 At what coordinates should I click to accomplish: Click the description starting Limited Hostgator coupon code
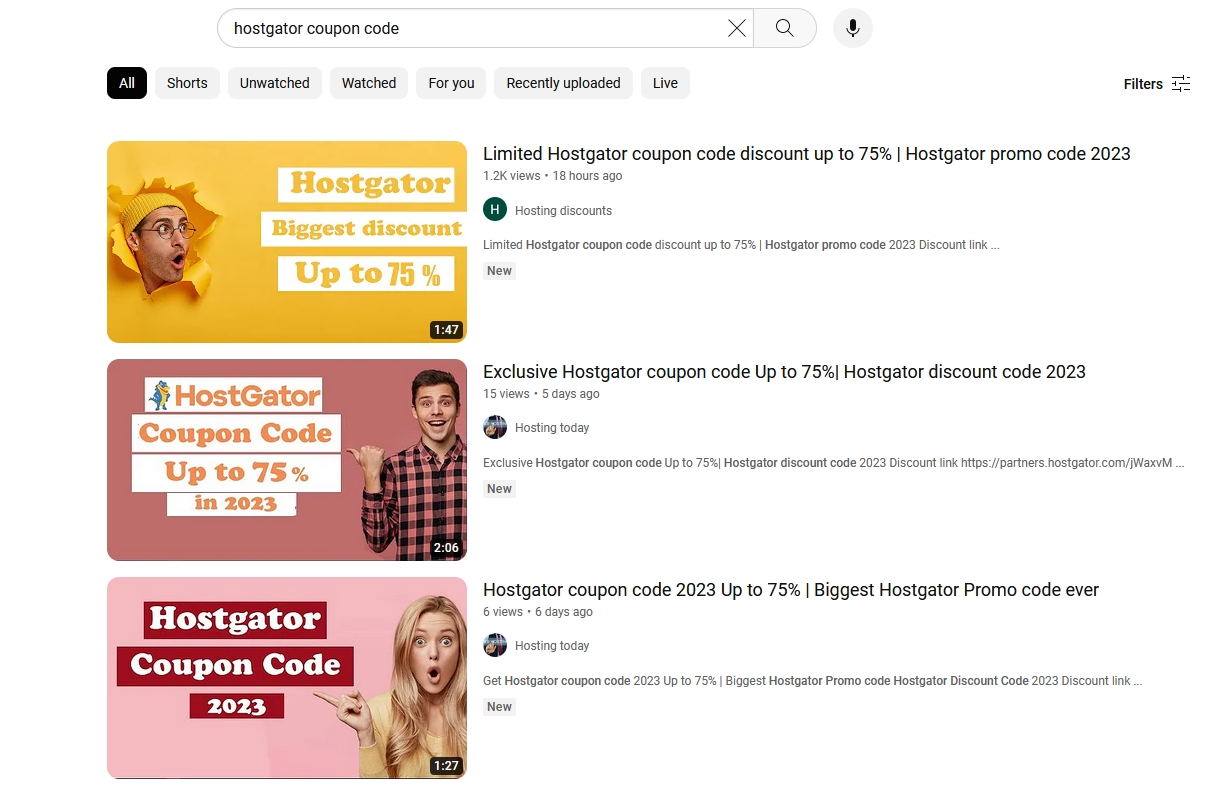[741, 245]
